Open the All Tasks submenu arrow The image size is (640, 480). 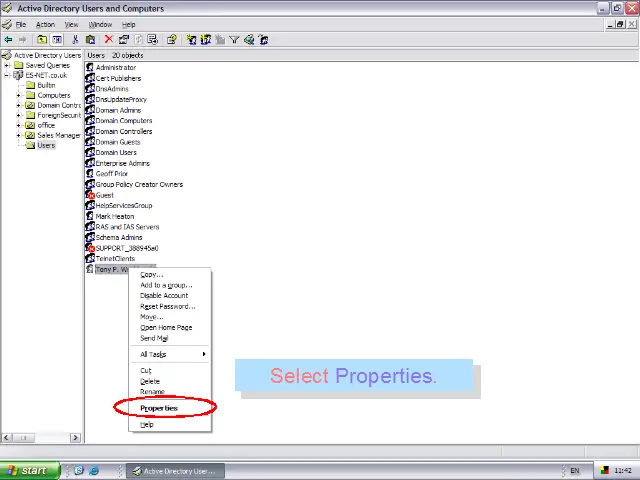[204, 354]
